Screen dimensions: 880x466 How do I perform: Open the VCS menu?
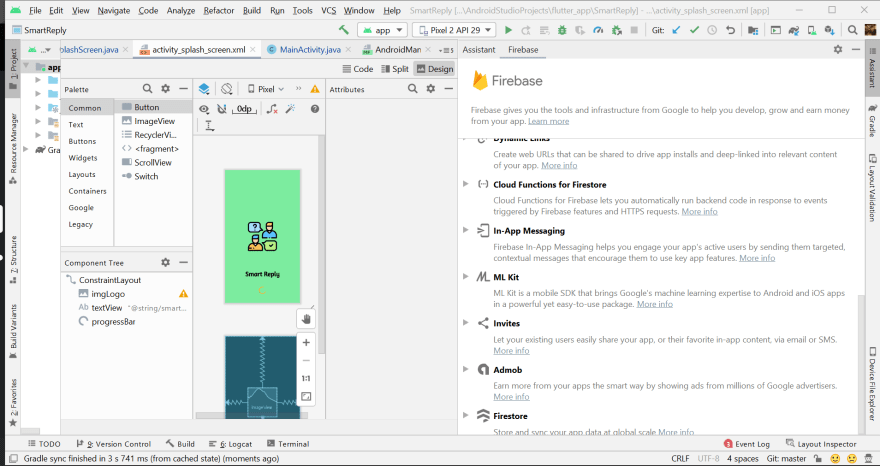[x=328, y=10]
